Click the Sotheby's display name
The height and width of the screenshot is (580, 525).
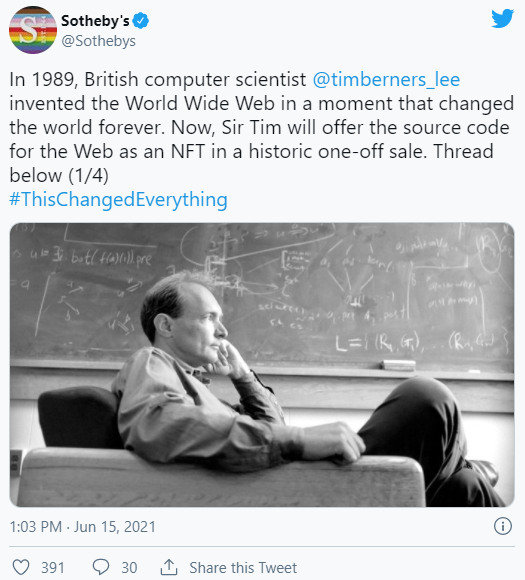coord(95,21)
